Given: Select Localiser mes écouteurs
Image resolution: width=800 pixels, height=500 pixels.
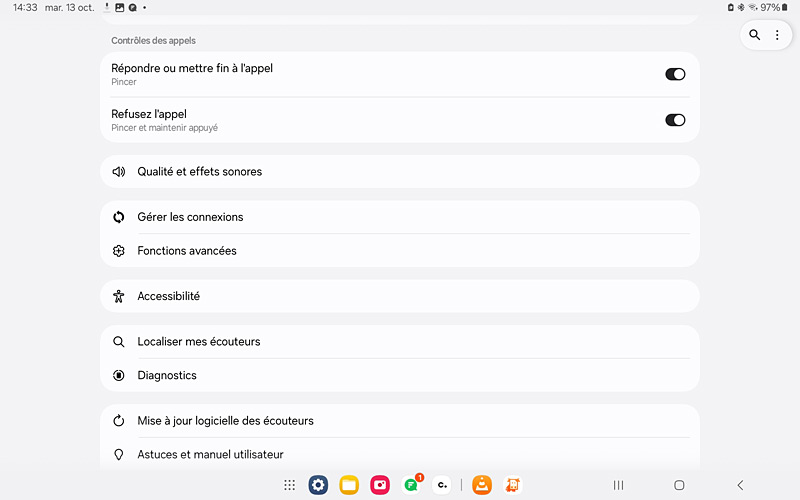Looking at the screenshot, I should click(399, 341).
